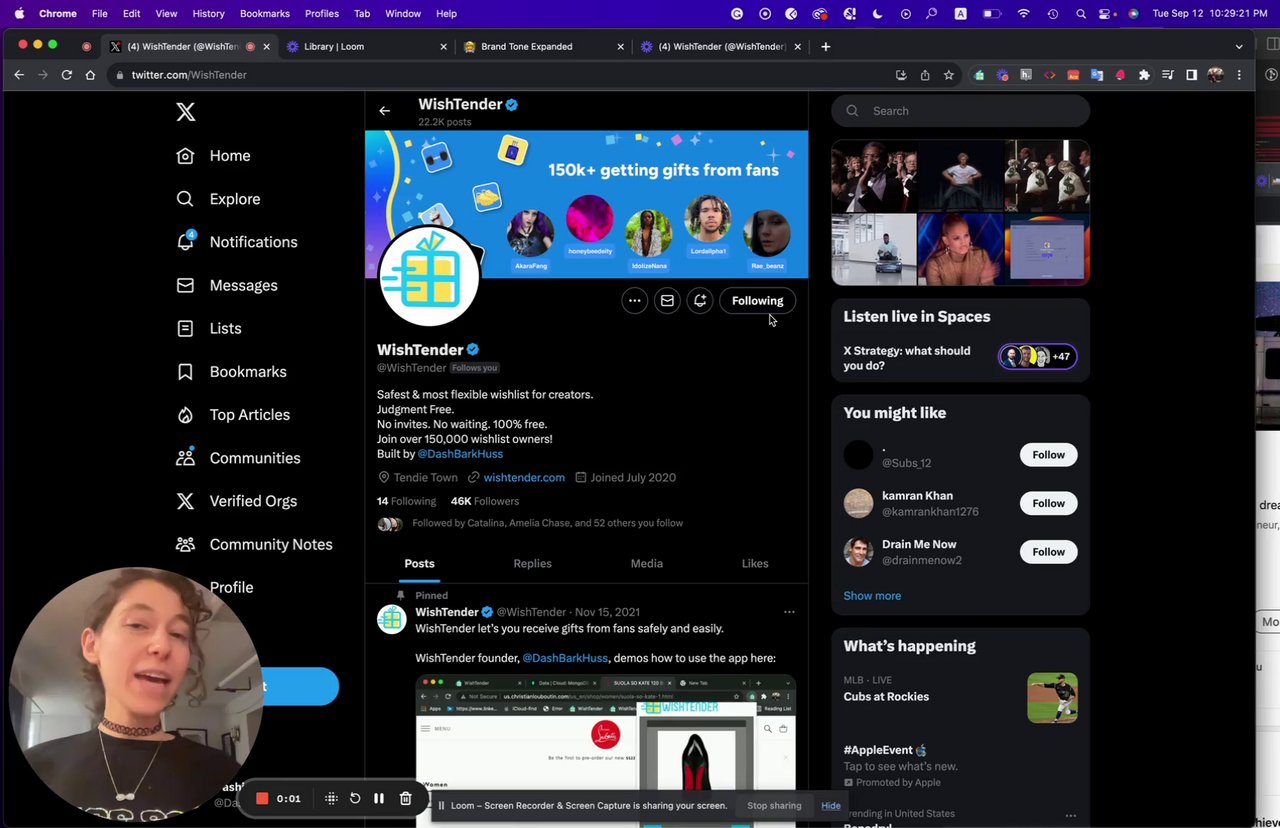Screen dimensions: 1280x828
Task: Open Notifications in the sidebar
Action: click(237, 242)
